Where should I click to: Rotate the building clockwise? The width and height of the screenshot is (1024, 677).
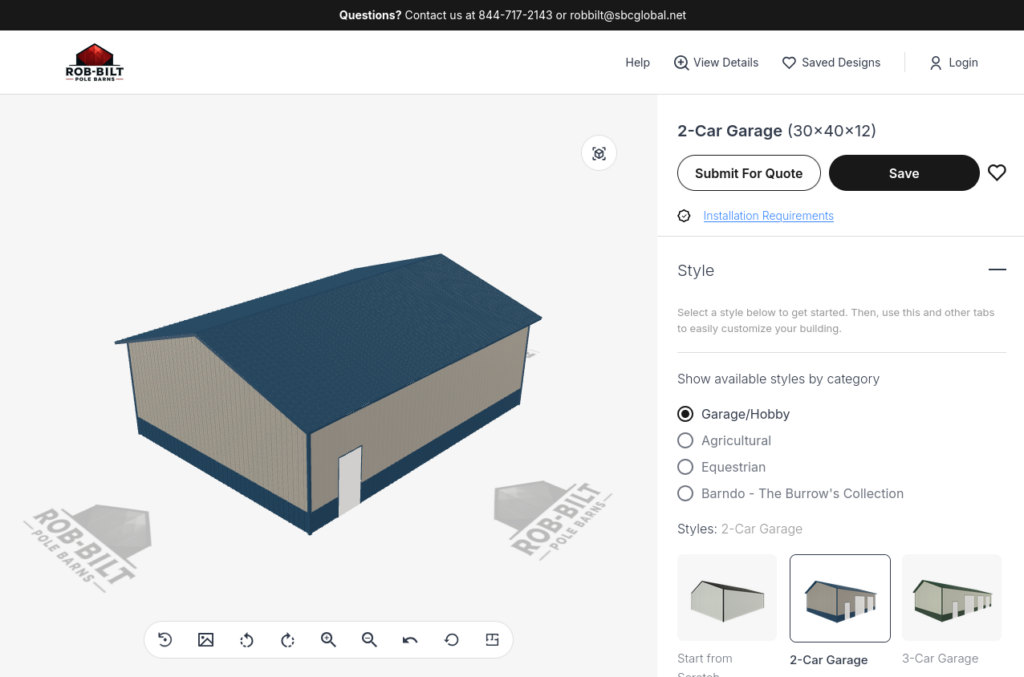288,640
